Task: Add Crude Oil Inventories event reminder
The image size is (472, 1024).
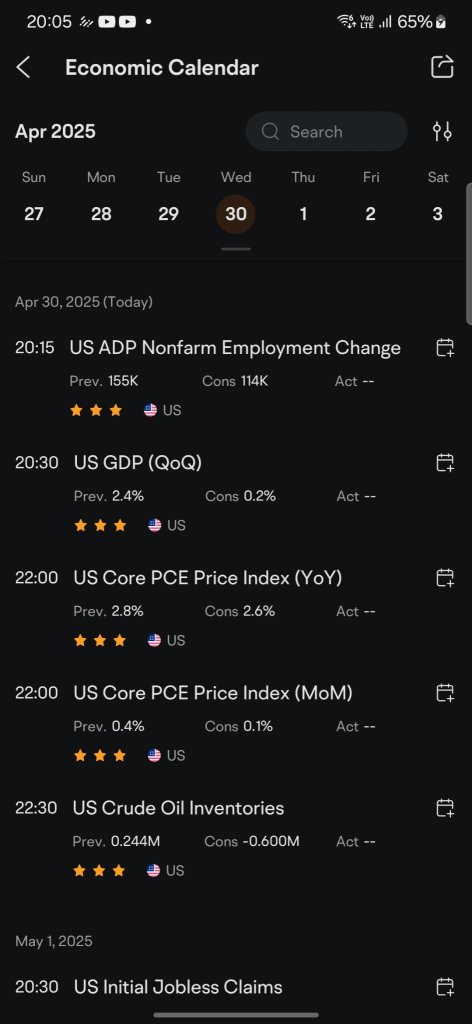Action: 445,808
